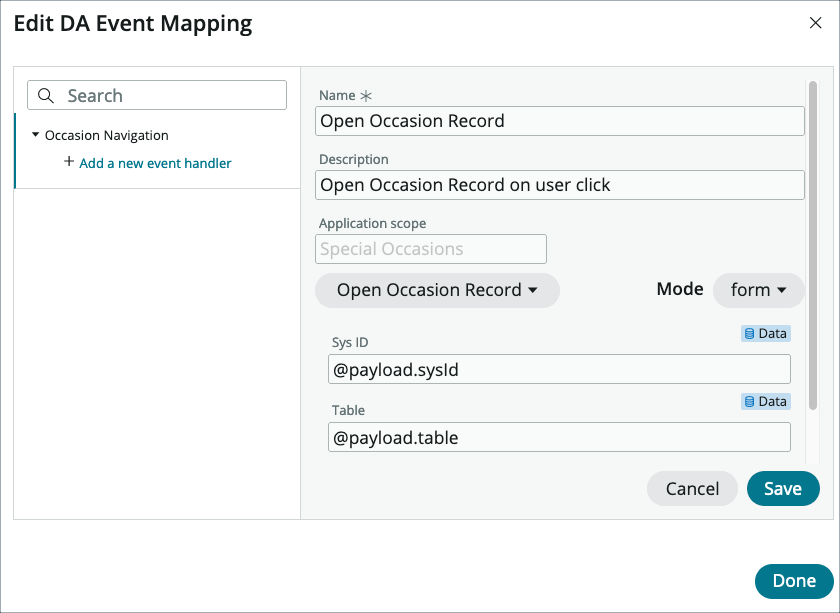Image resolution: width=840 pixels, height=613 pixels.
Task: Click inside the Name field showing Open Occasion Record
Action: [559, 121]
